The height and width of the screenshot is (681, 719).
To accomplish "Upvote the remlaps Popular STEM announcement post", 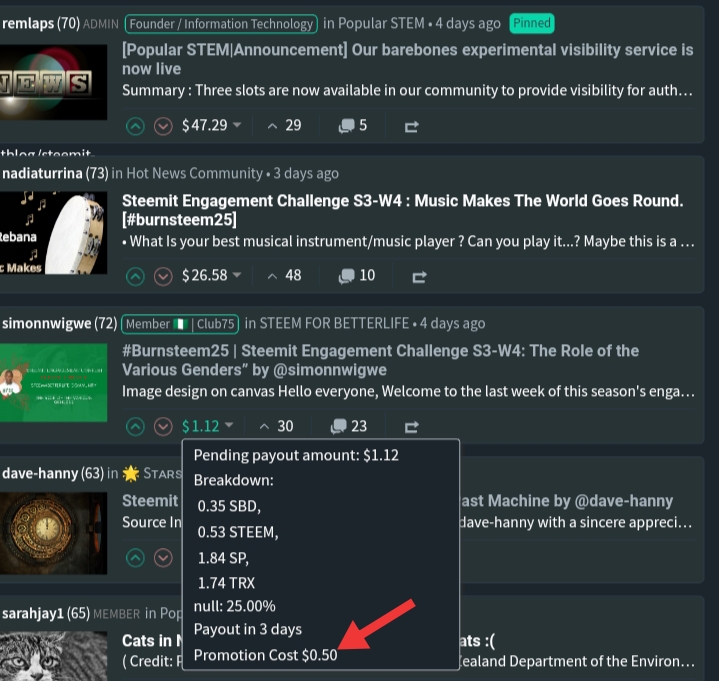I will [135, 126].
